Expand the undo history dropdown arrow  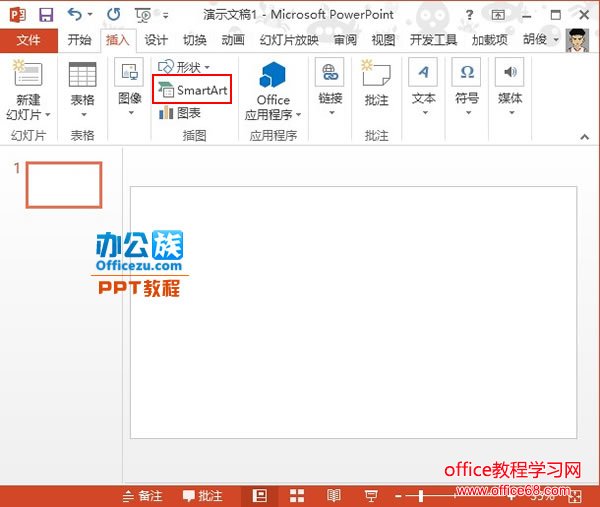pyautogui.click(x=90, y=15)
